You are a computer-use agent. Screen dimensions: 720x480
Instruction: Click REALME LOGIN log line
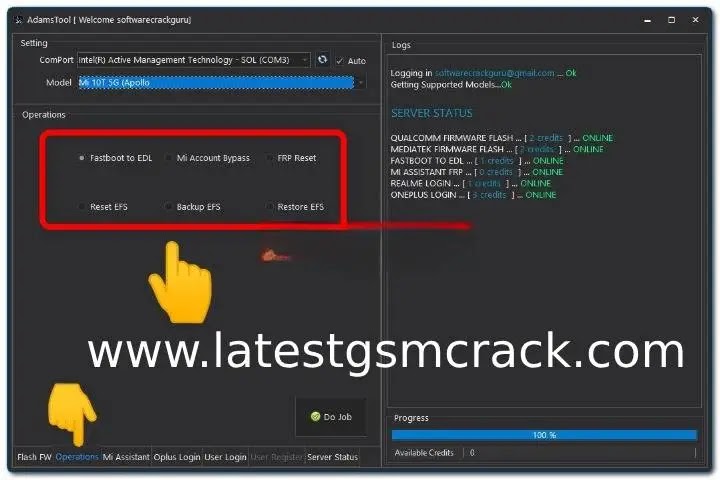(471, 183)
